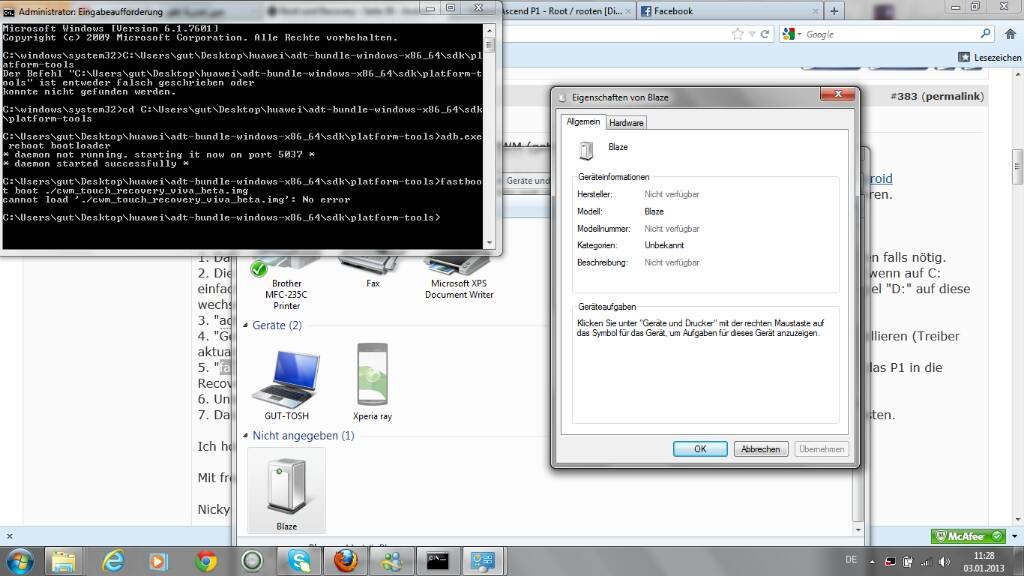Viewport: 1024px width, 576px height.
Task: Close the Ascend P1 Root tab
Action: pyautogui.click(x=628, y=11)
